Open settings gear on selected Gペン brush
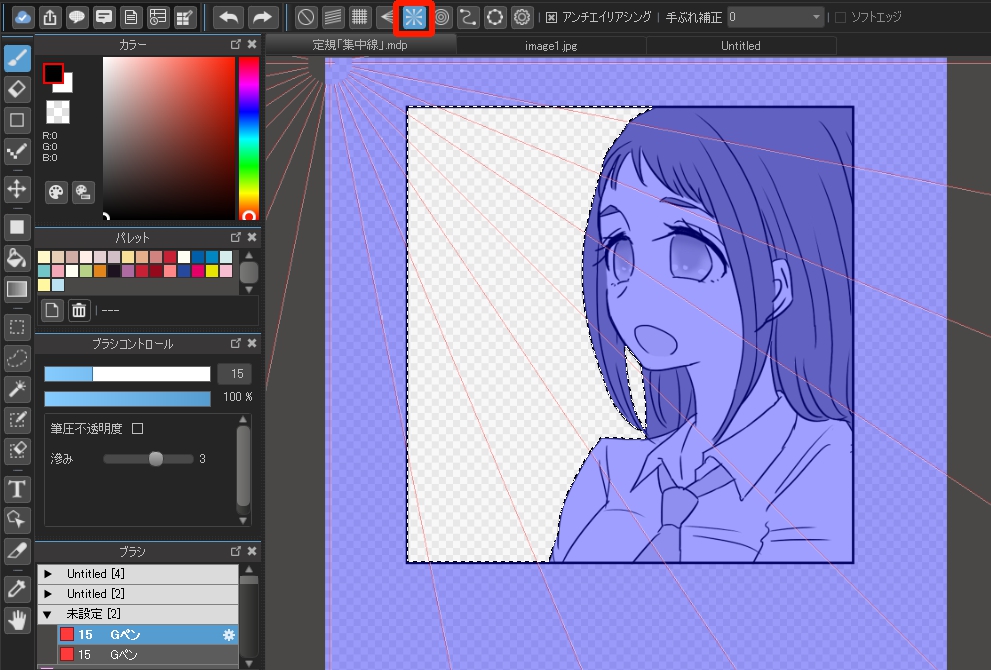991x670 pixels. 228,634
